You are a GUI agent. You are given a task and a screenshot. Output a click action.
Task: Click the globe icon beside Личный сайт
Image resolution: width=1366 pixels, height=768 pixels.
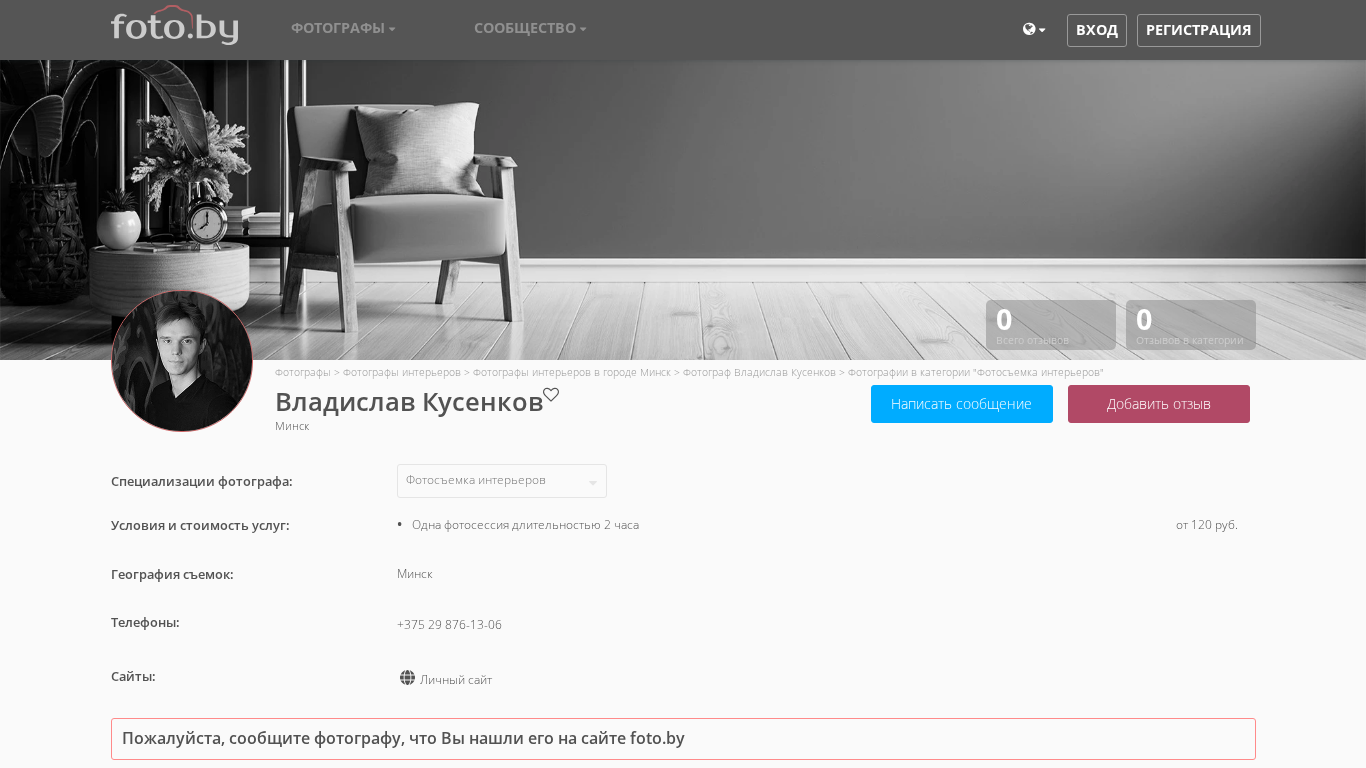coord(407,678)
